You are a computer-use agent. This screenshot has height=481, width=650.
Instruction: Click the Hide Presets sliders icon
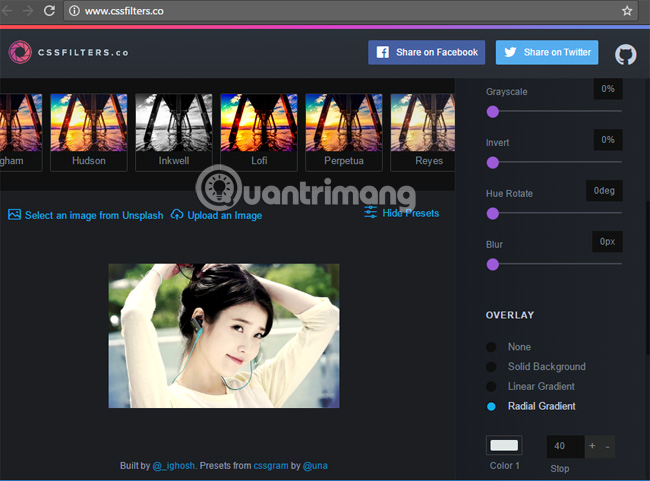click(x=370, y=212)
